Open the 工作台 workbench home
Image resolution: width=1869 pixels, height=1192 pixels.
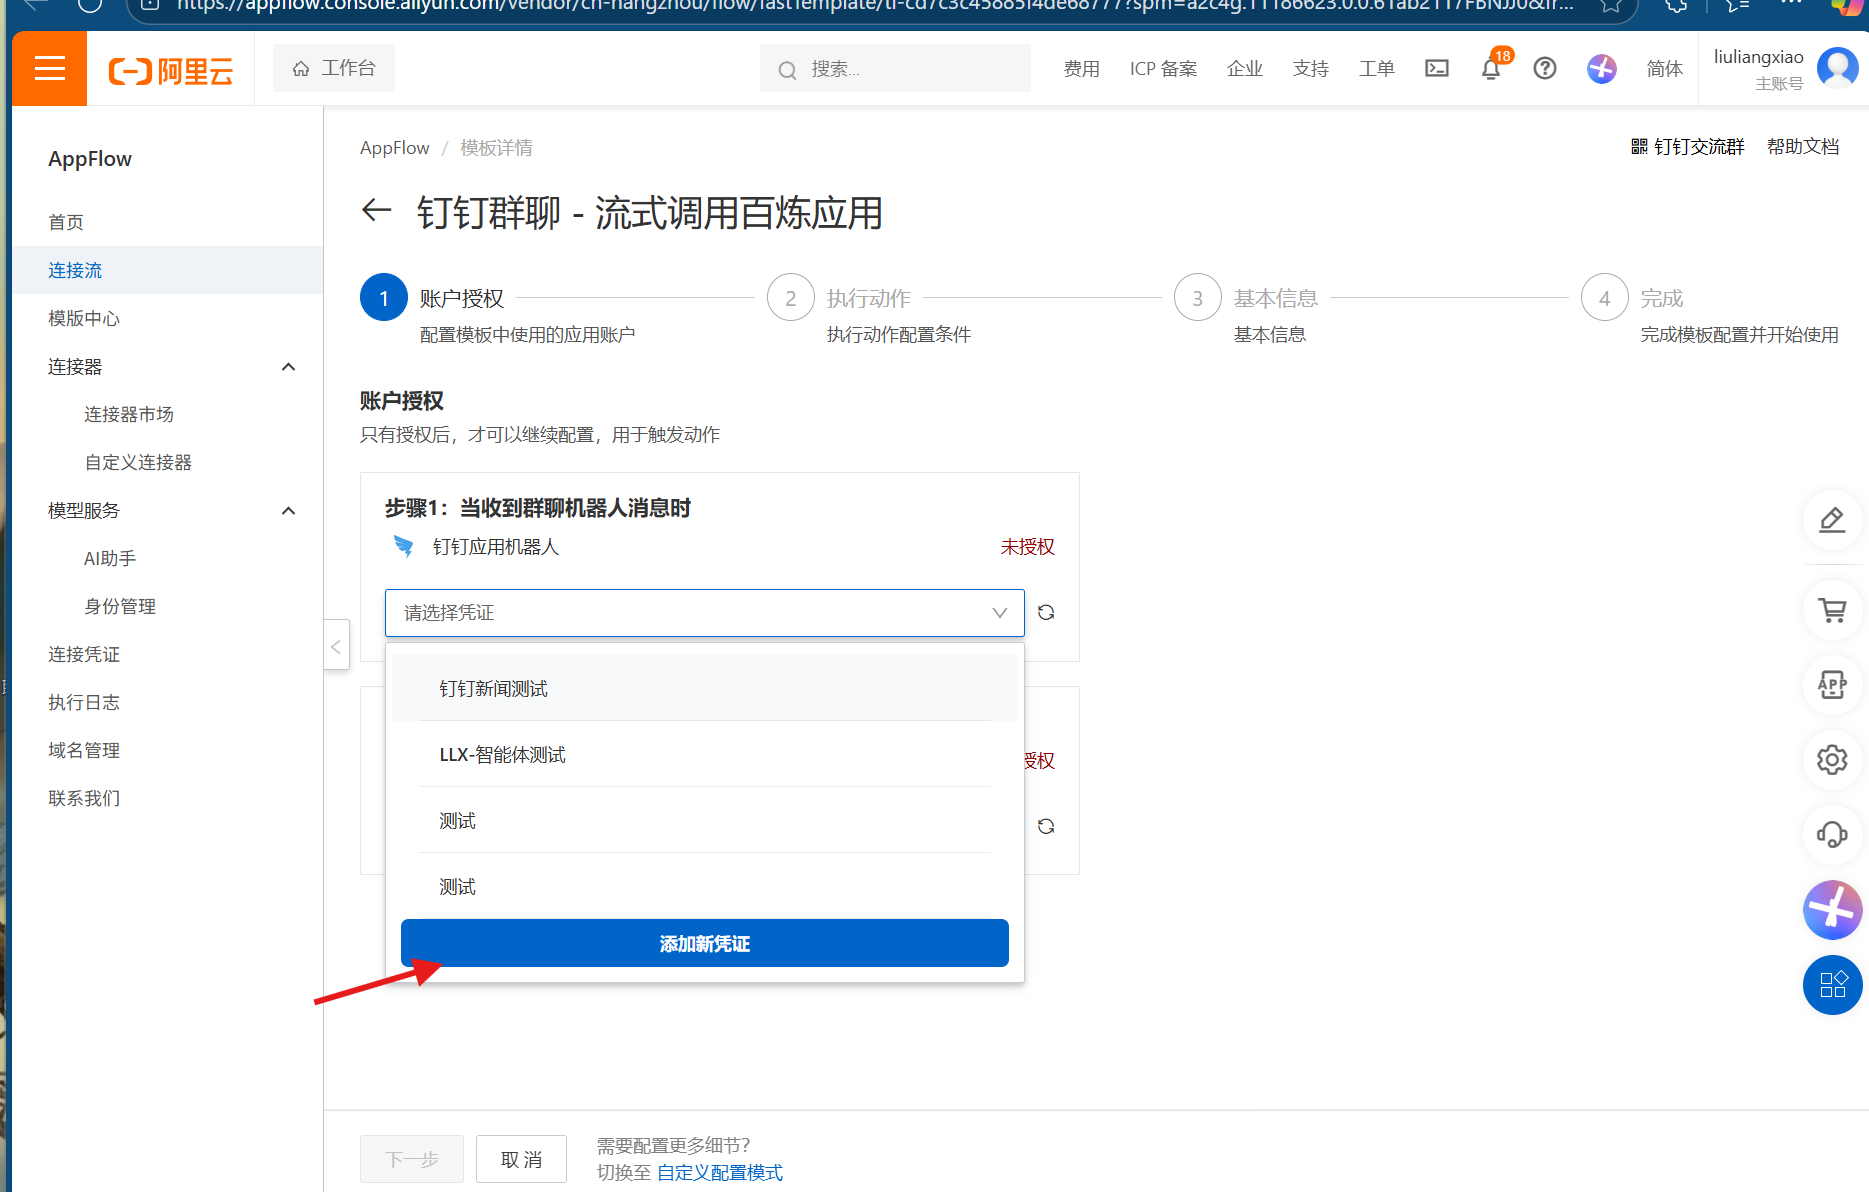click(334, 68)
